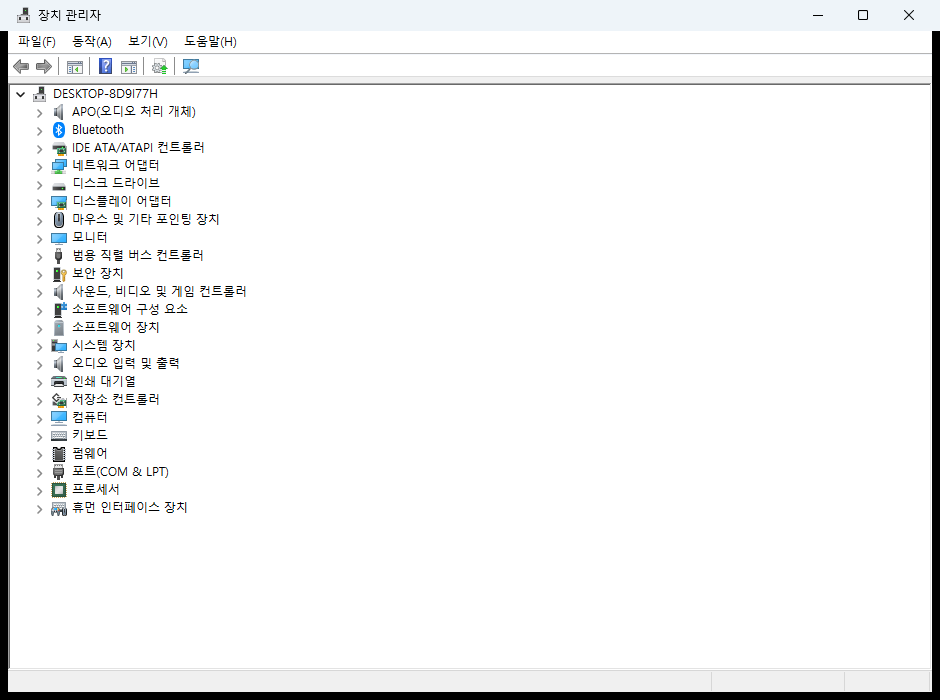
Task: Click the 모니터 icon
Action: tap(59, 238)
